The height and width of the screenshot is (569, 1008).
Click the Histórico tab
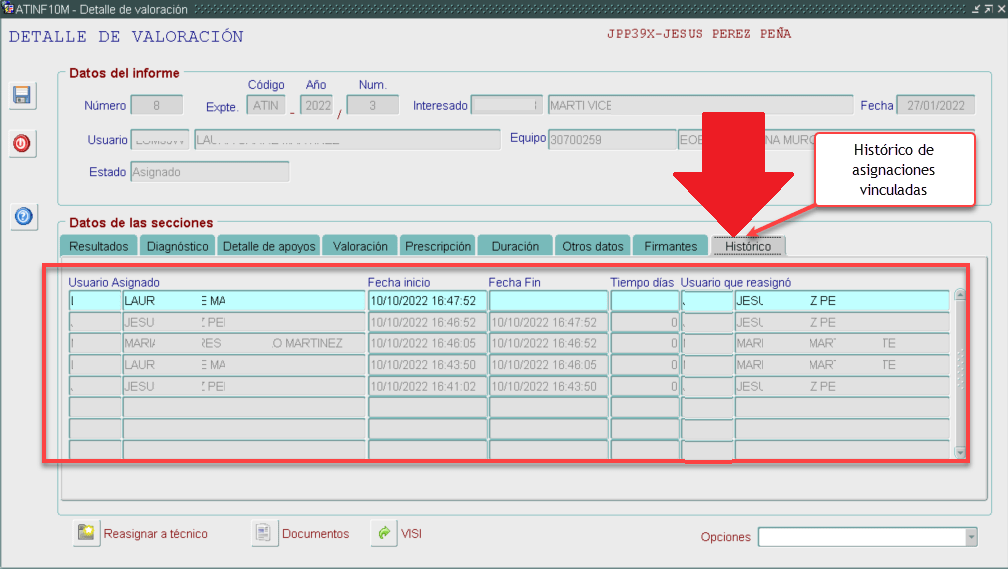748,246
